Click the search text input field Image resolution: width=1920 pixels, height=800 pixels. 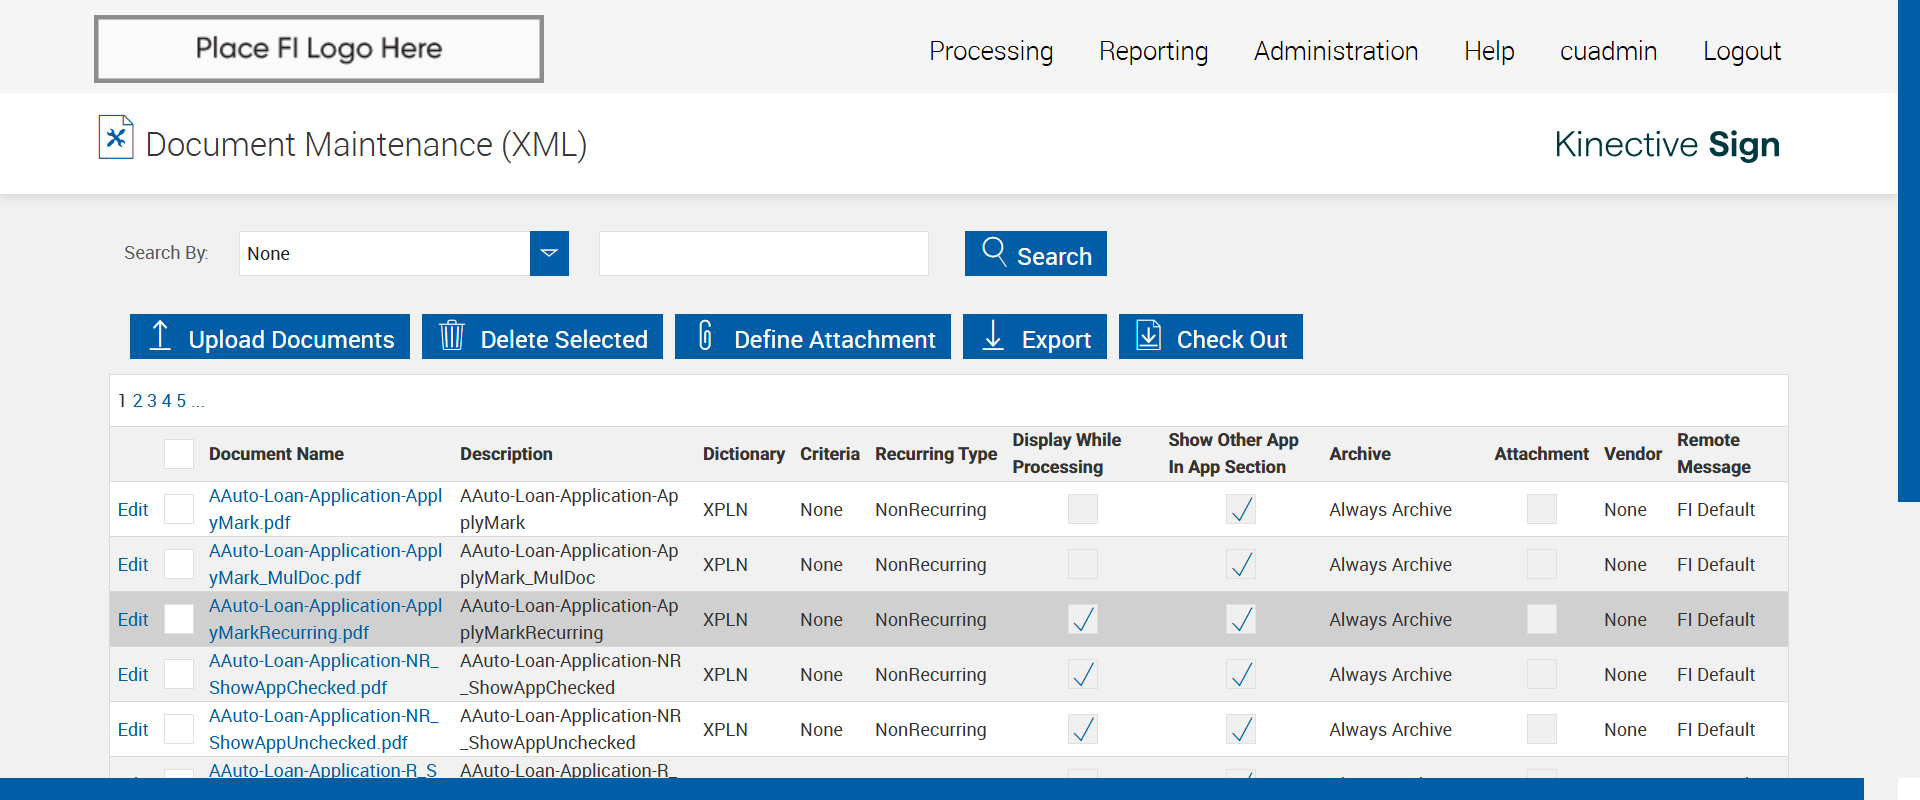point(763,254)
